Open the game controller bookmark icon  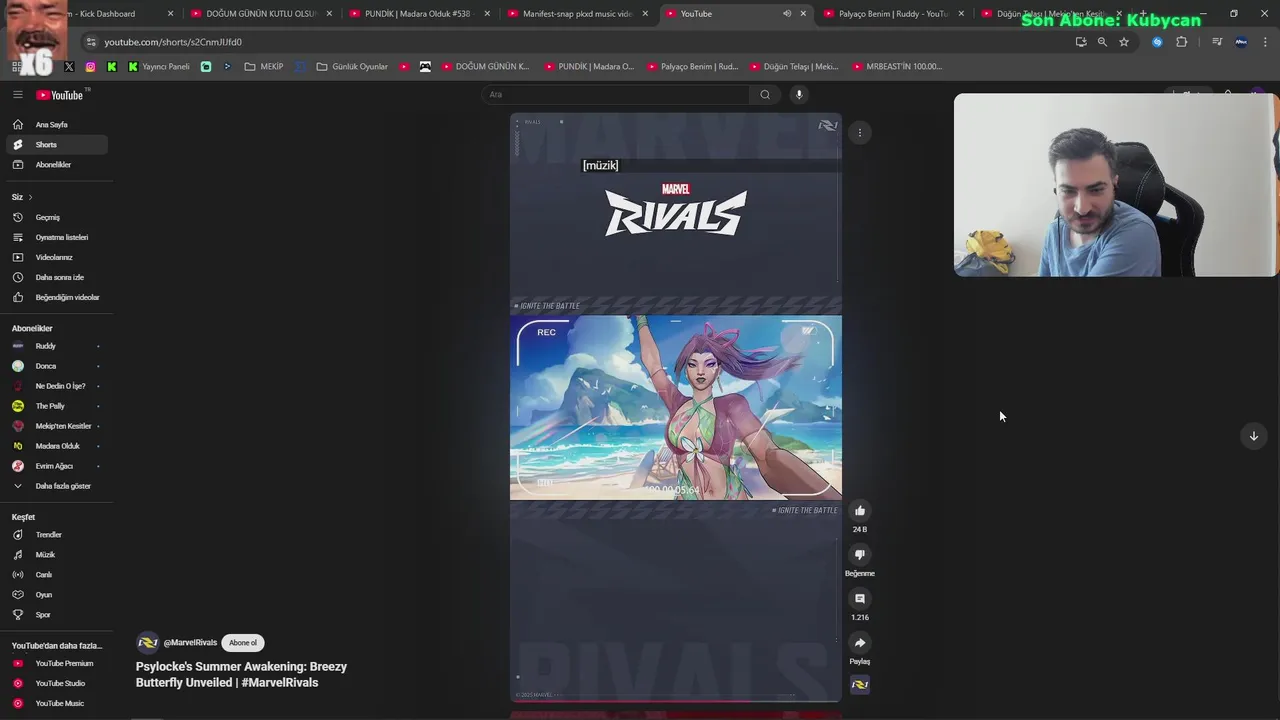click(x=425, y=67)
